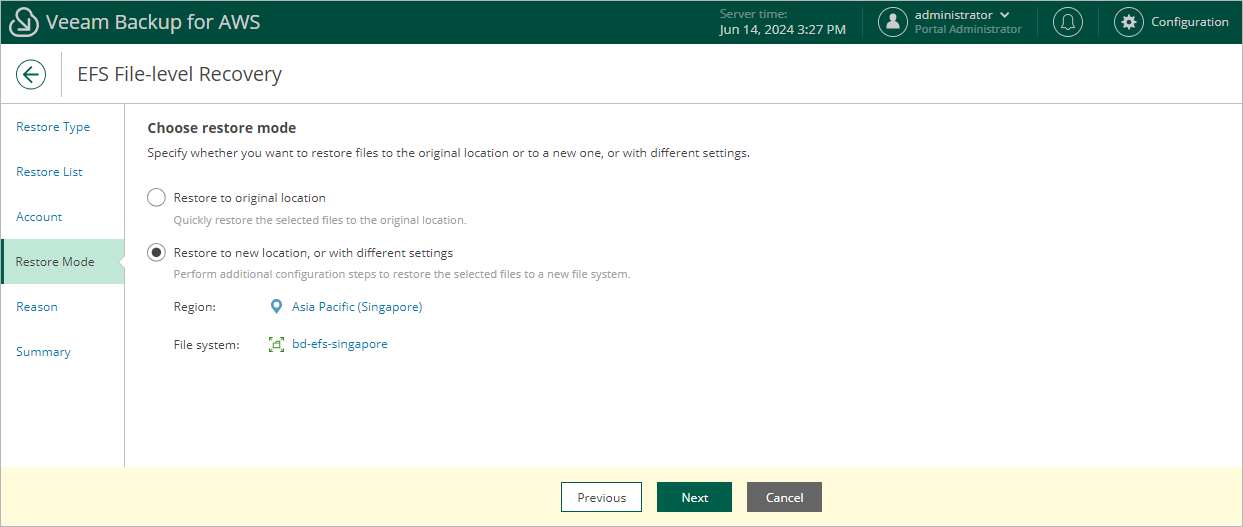Open the Asia Pacific (Singapore) region link

357,307
